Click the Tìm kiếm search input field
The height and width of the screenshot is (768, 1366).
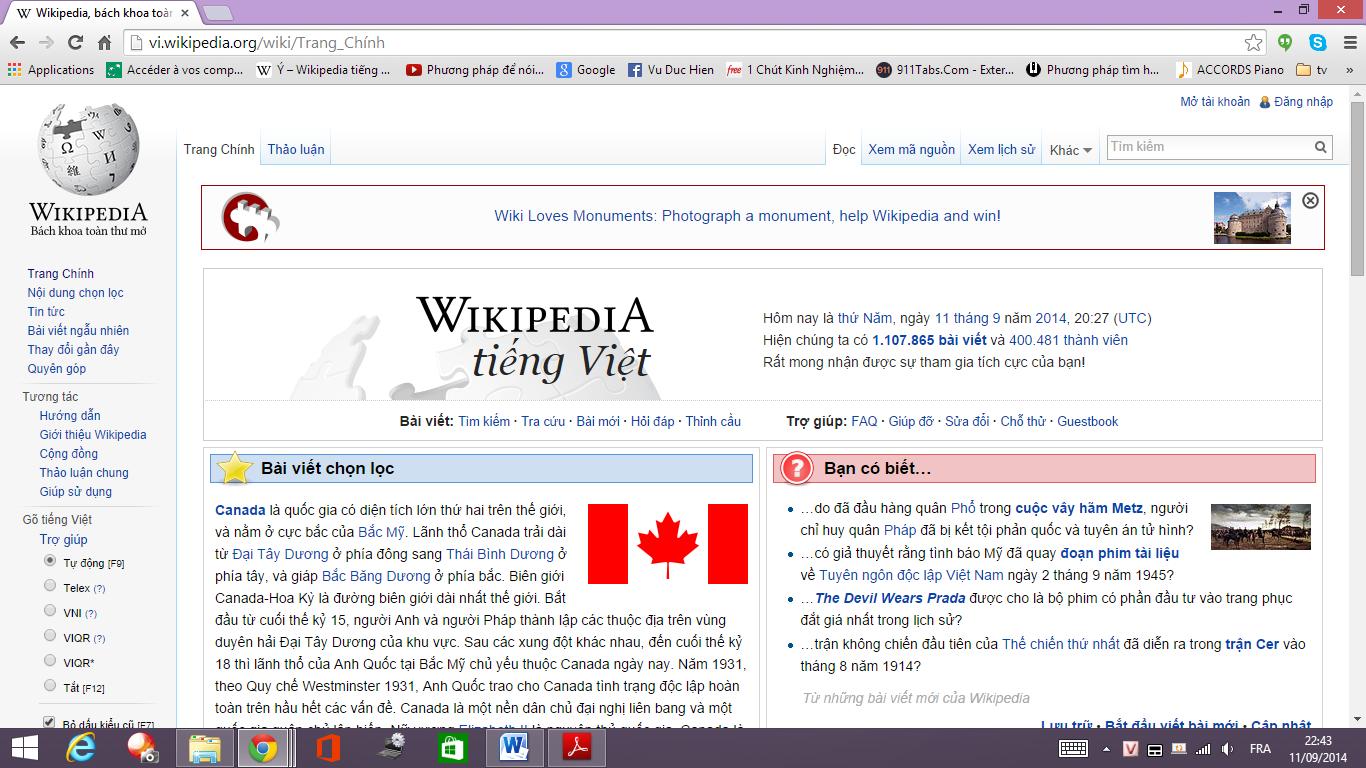pyautogui.click(x=1210, y=147)
